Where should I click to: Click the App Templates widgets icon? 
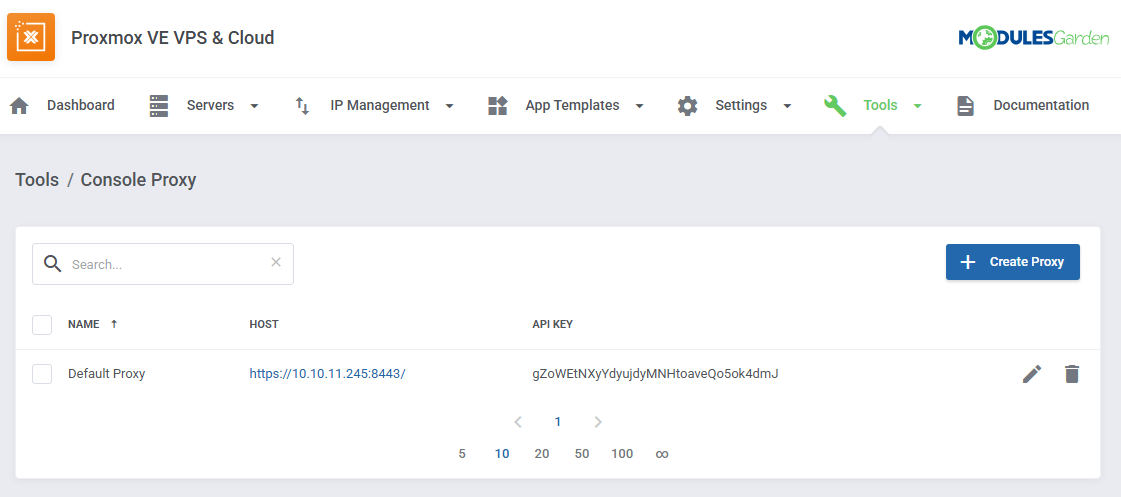497,106
